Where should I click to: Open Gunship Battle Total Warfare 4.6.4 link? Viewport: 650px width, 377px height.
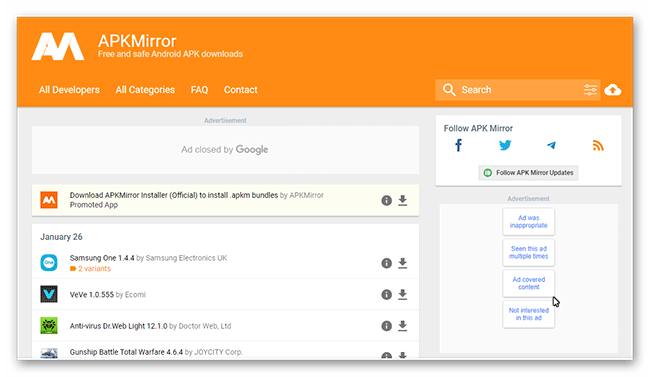[126, 352]
